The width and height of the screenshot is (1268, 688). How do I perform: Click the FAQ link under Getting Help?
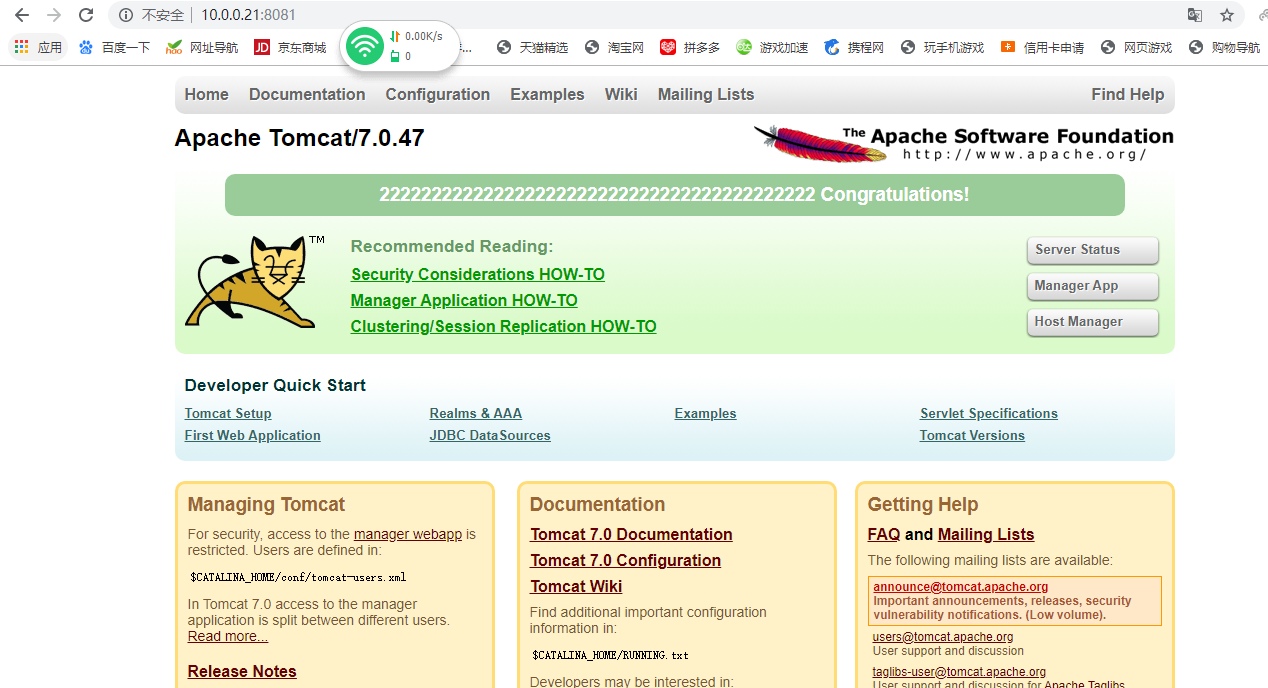pos(884,534)
